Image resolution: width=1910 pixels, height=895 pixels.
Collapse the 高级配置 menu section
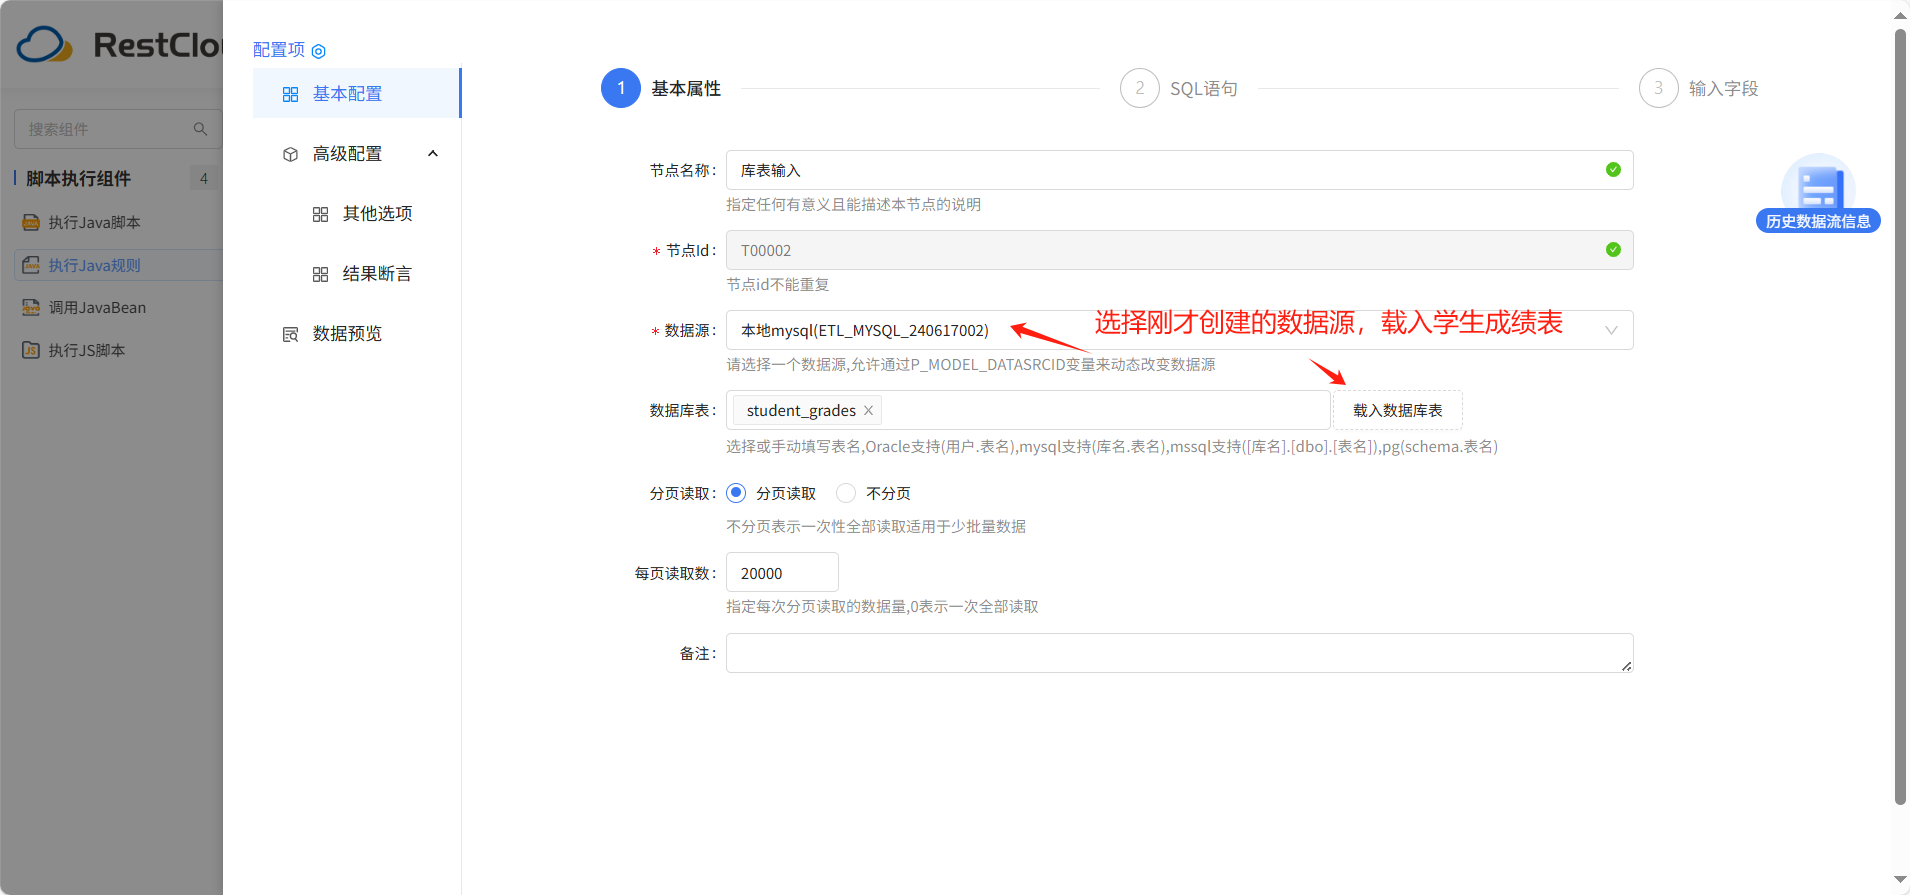click(x=432, y=154)
